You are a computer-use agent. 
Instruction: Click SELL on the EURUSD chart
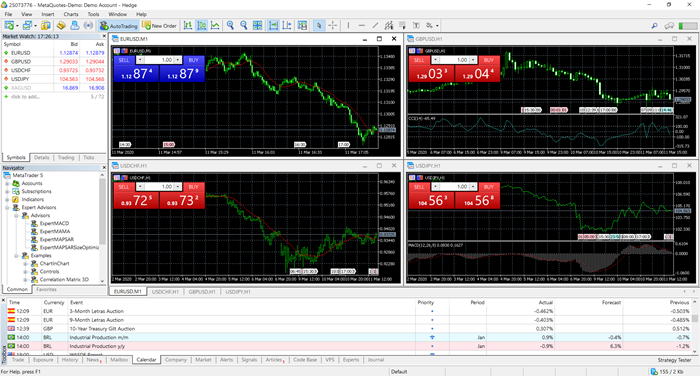[x=124, y=60]
